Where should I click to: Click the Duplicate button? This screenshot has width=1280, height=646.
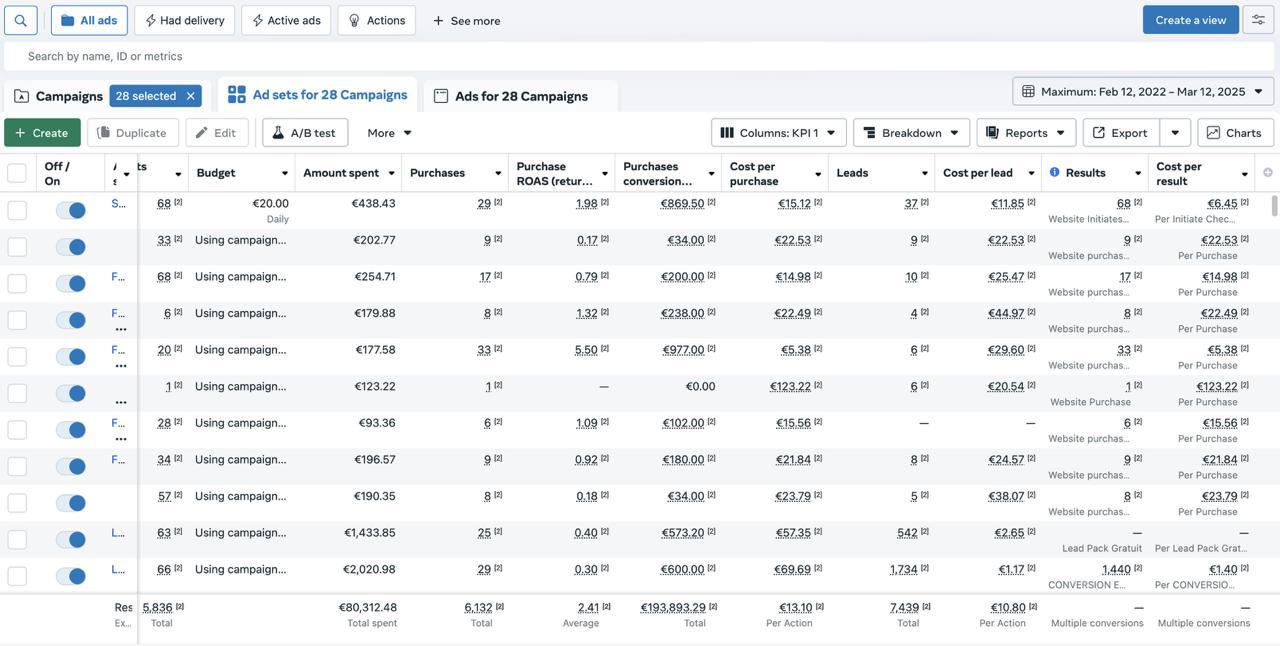(133, 133)
